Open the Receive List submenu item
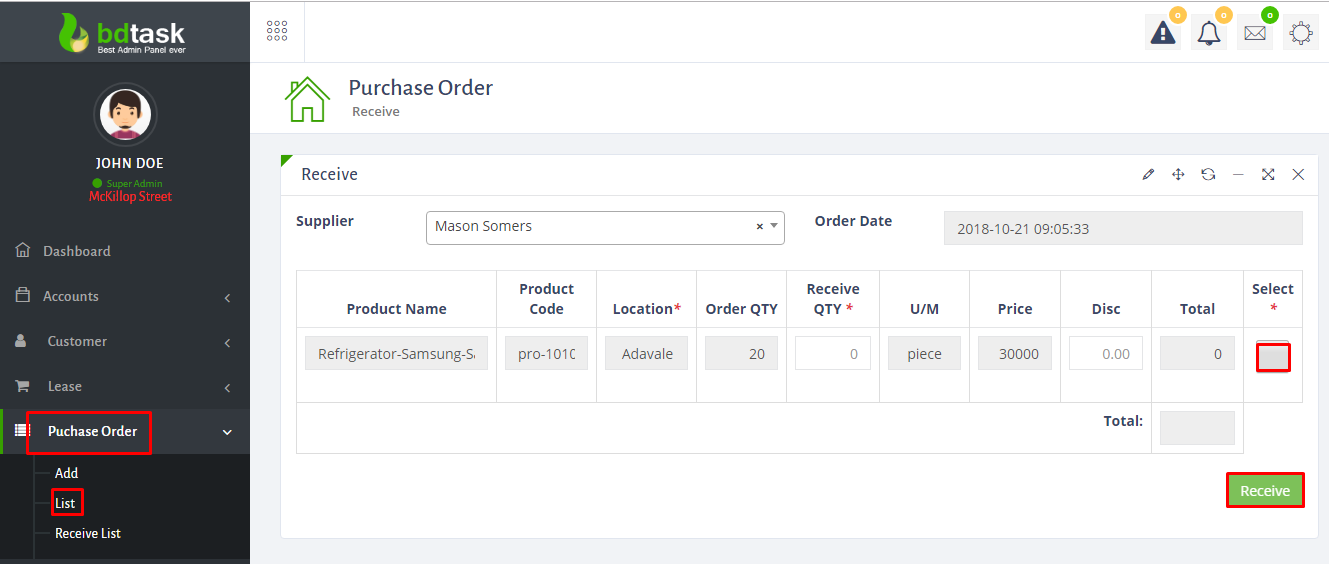 (x=88, y=533)
